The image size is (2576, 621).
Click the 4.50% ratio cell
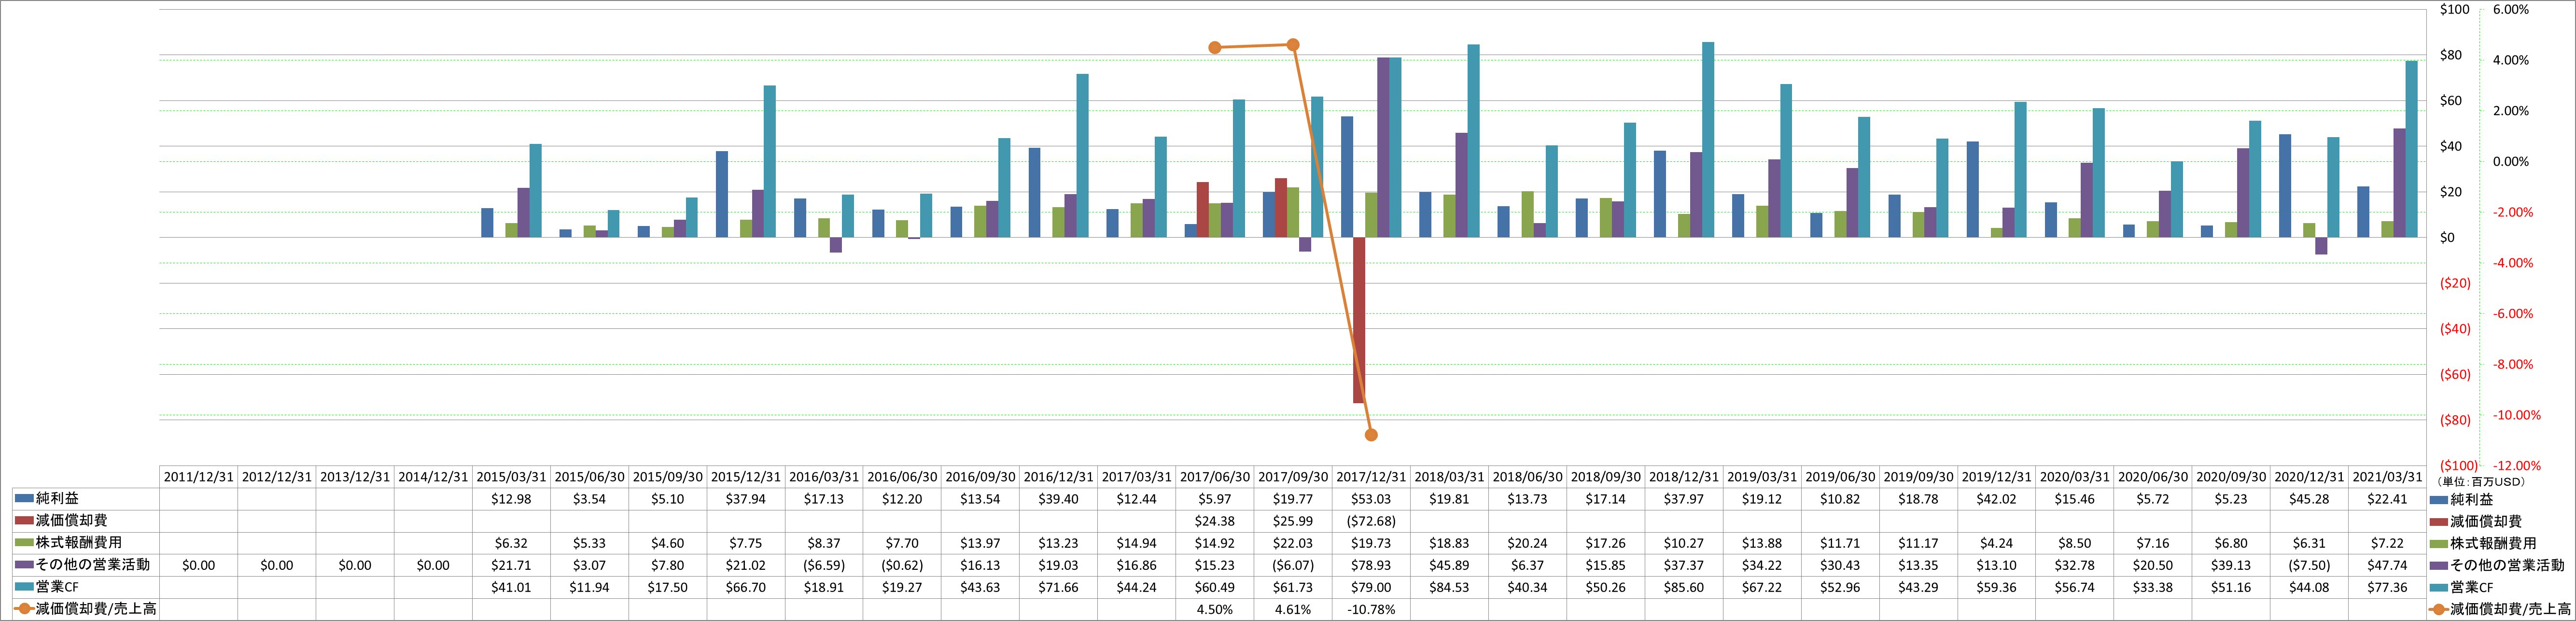[x=1215, y=609]
